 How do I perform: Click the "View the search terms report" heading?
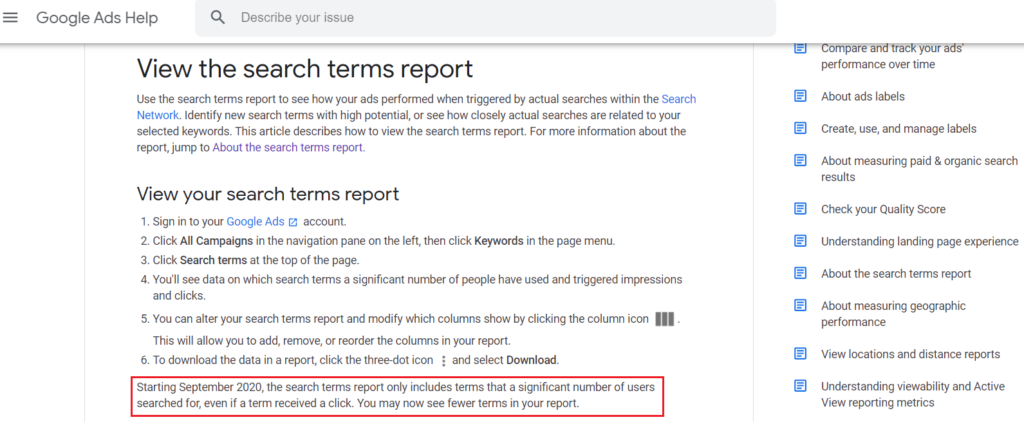(x=304, y=69)
